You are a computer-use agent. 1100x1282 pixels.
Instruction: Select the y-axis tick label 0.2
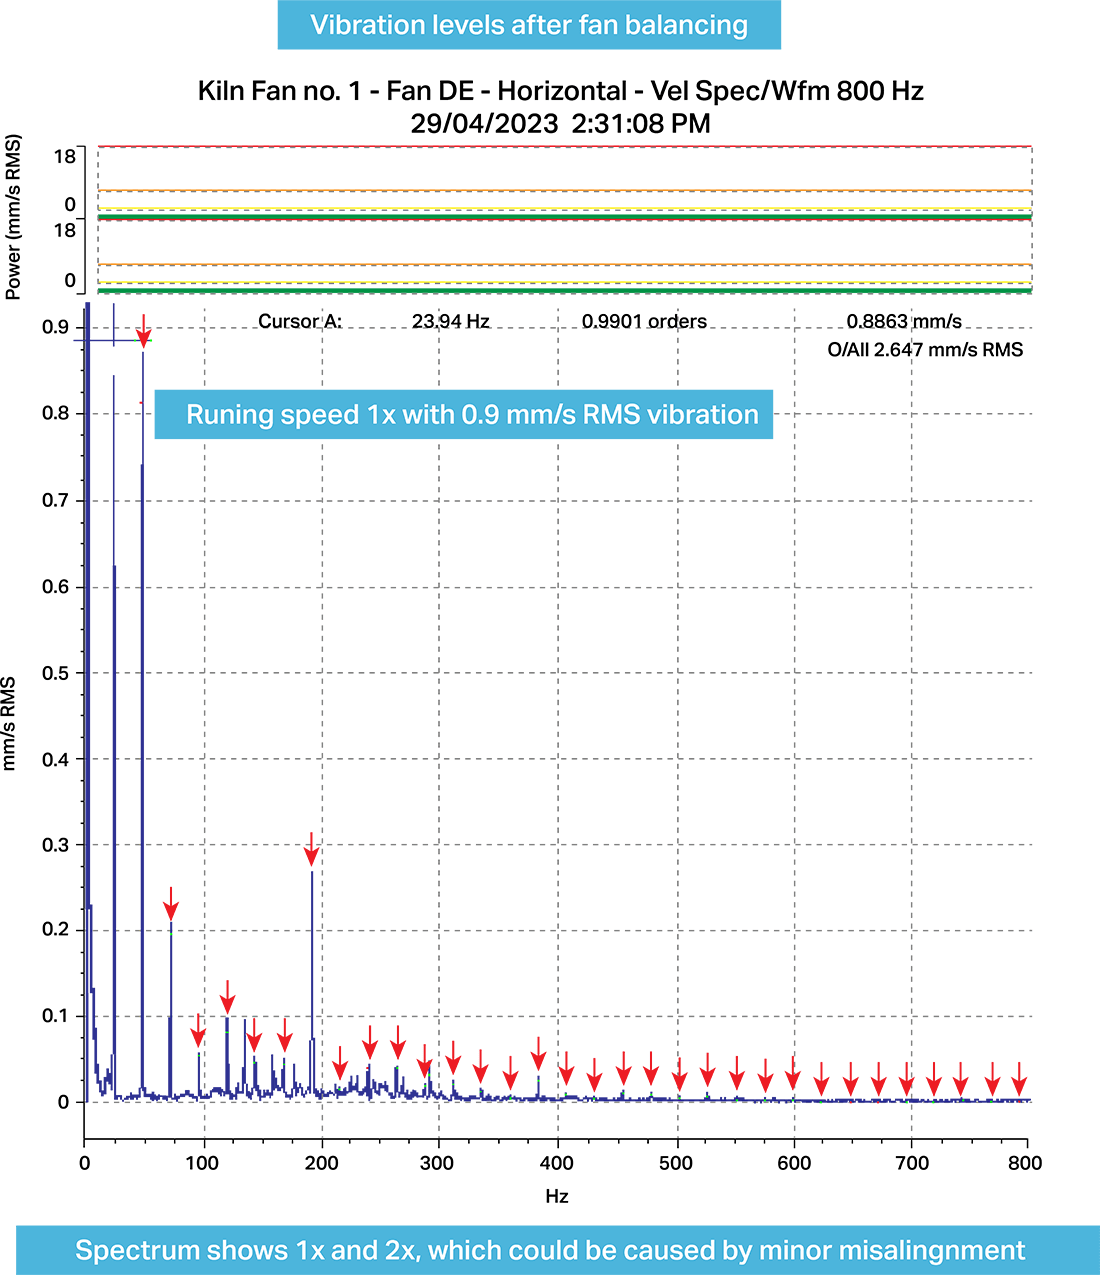55,930
